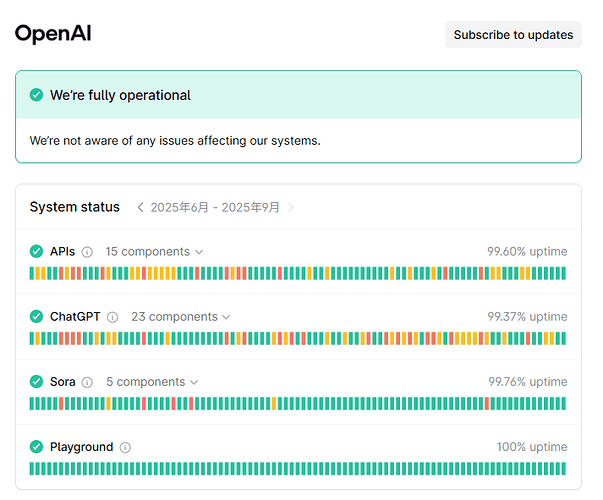Expand the ChatGPT 23 components list
The image size is (603, 500).
coord(180,317)
